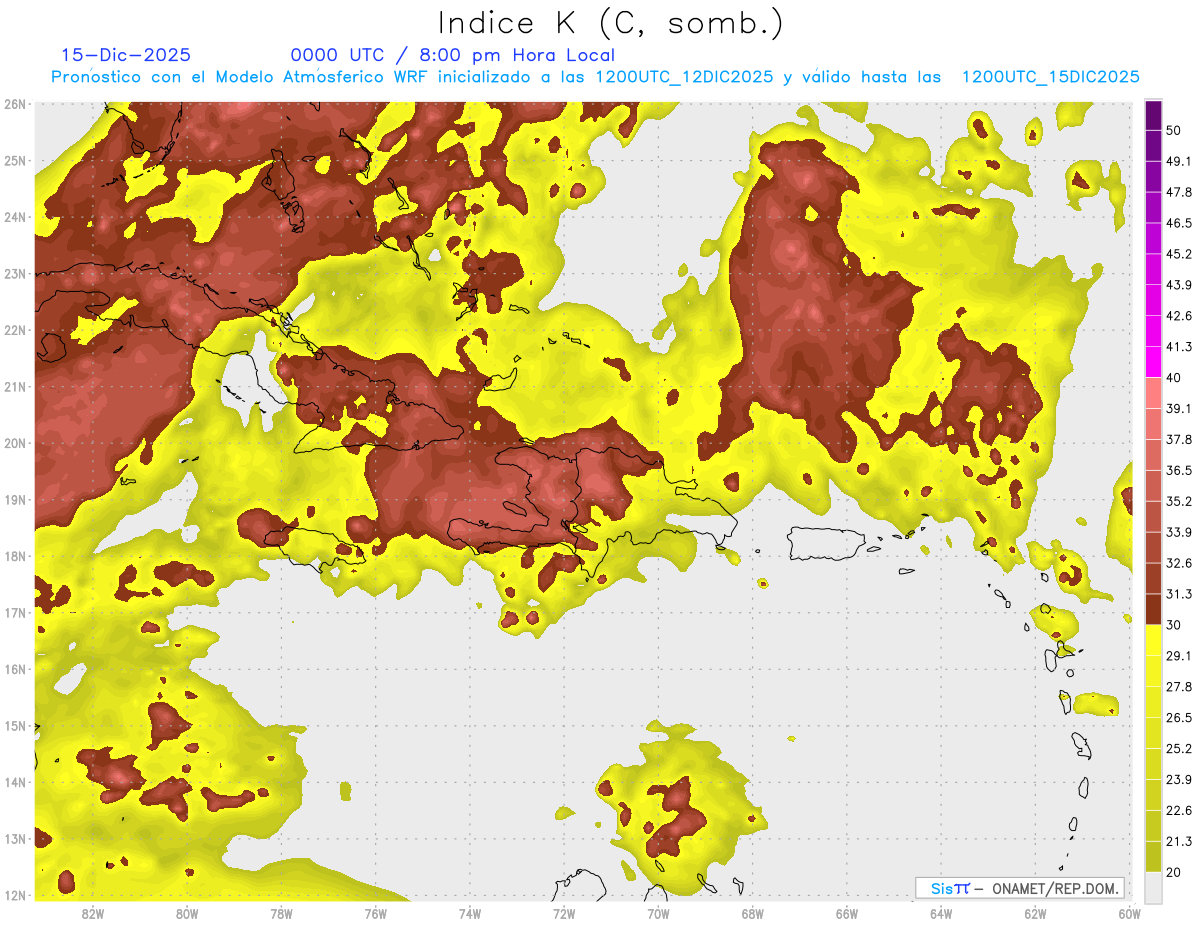1200x927 pixels.
Task: Click the latitude label "17N"
Action: coord(15,613)
